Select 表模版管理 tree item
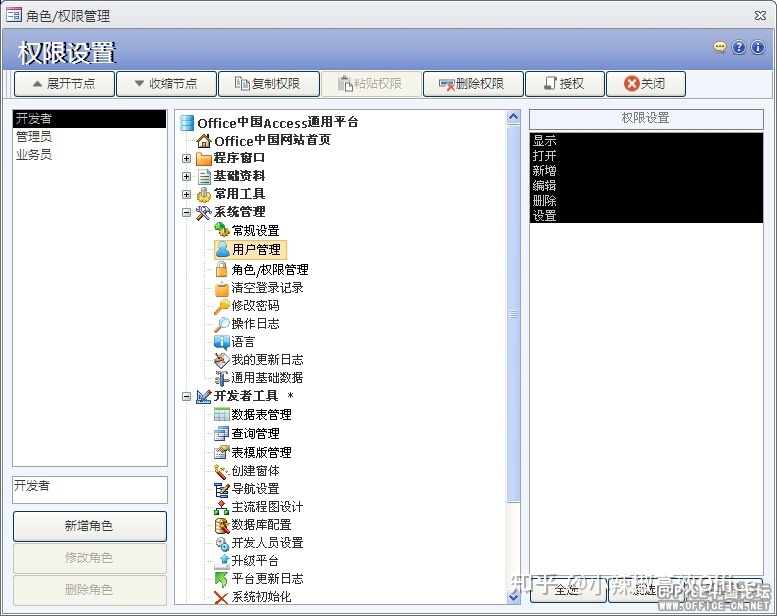 coord(261,452)
